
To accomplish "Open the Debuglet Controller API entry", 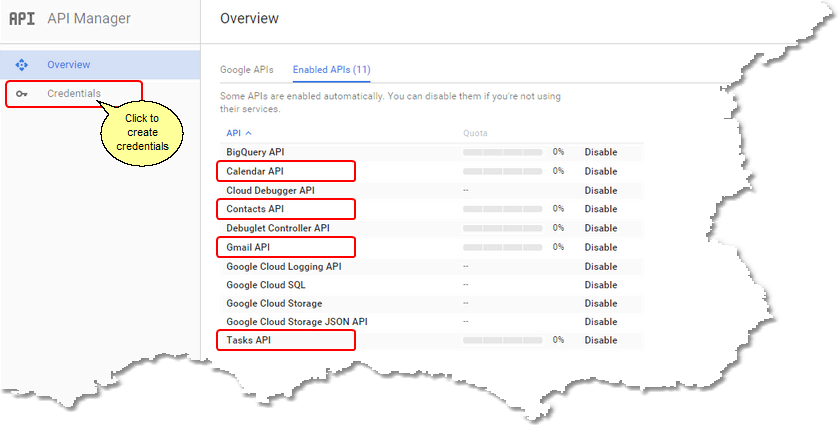I will pyautogui.click(x=278, y=228).
